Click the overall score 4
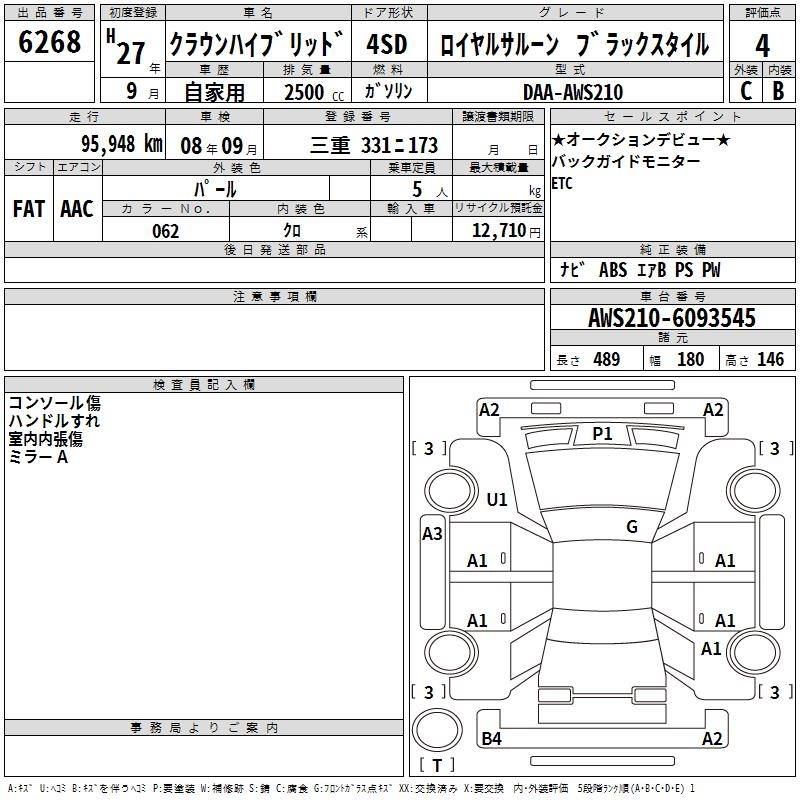This screenshot has width=800, height=800. point(762,46)
